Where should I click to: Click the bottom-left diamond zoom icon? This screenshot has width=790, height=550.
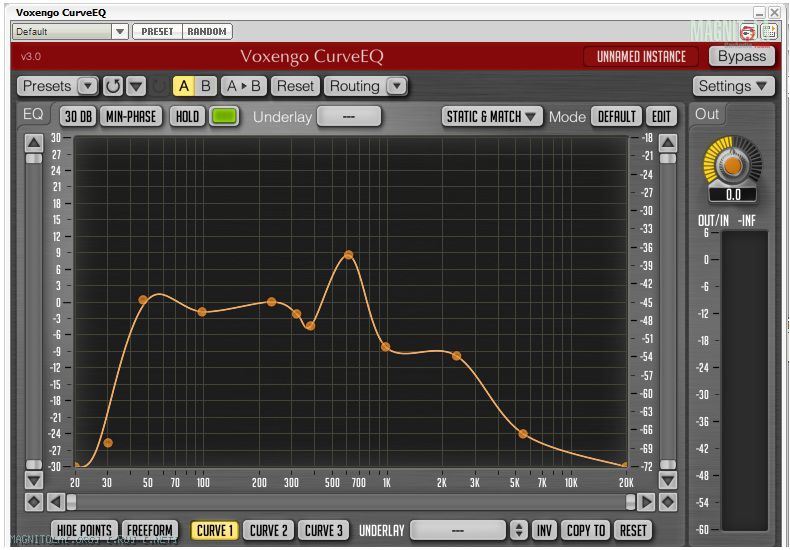34,502
